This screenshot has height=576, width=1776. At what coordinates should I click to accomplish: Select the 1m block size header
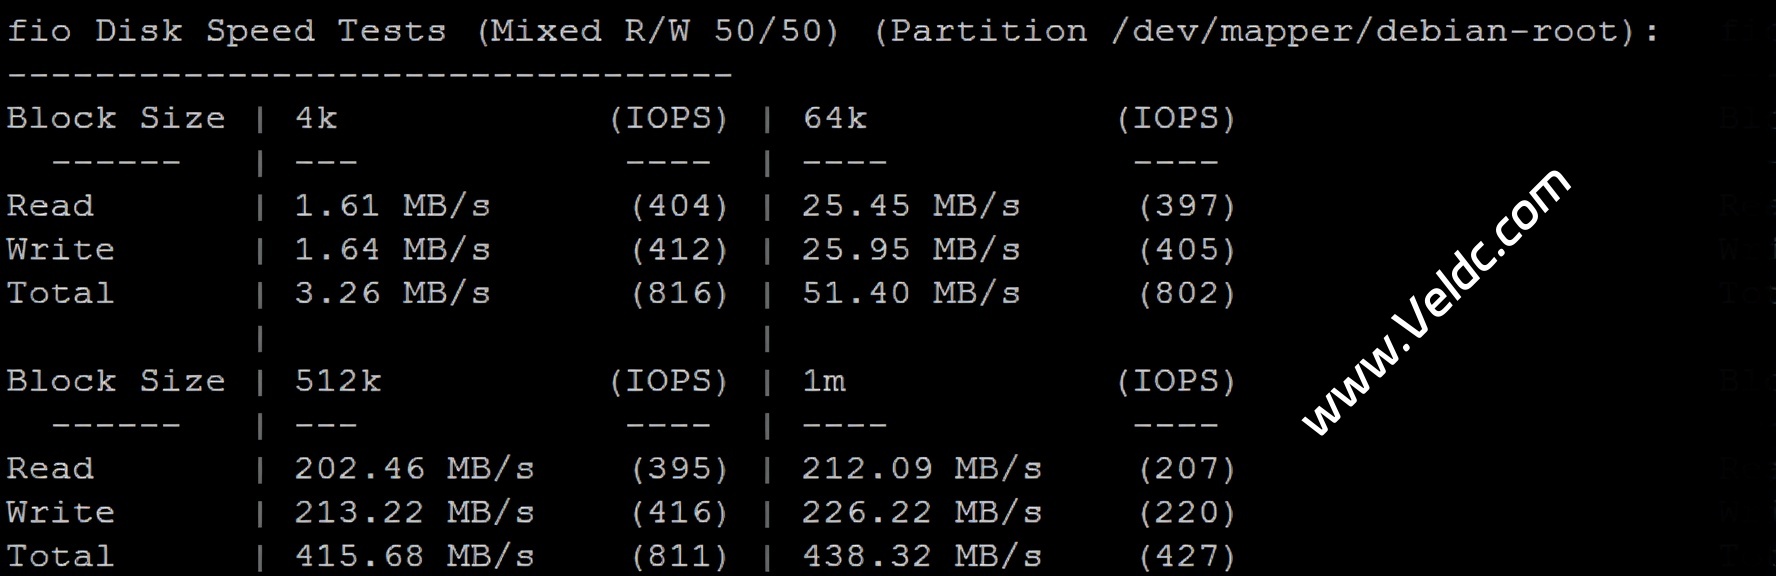pos(824,381)
